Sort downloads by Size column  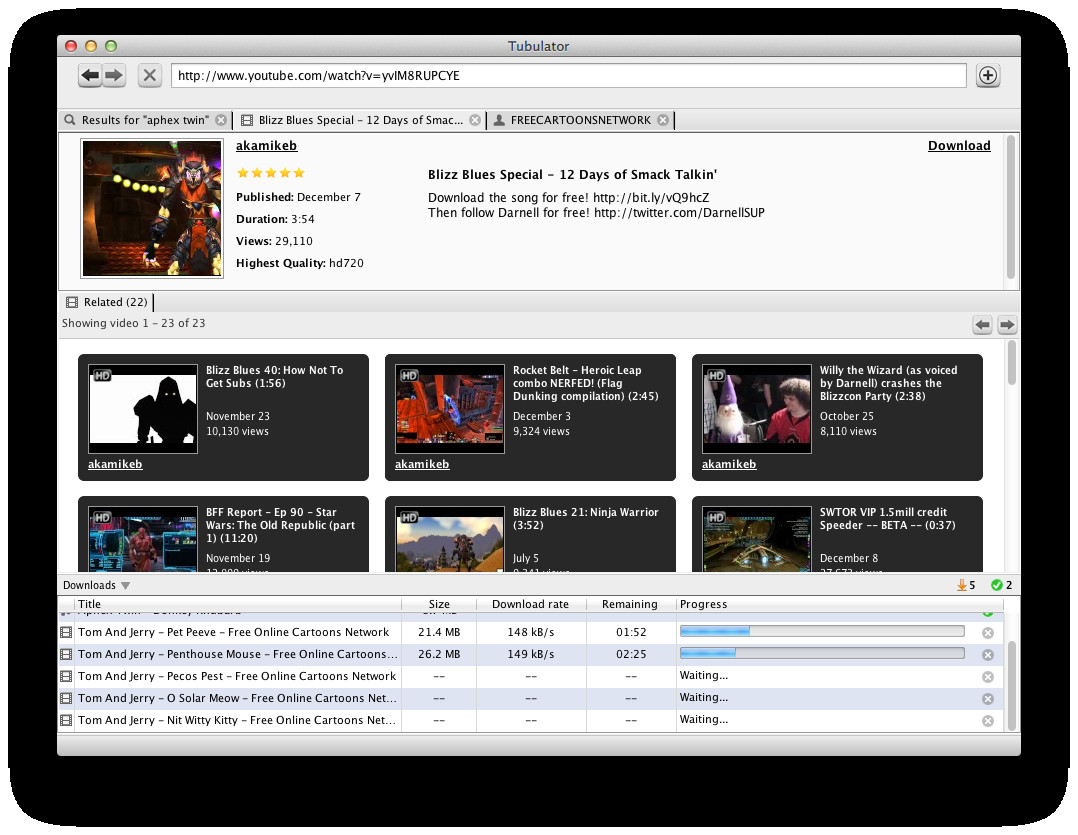[x=439, y=604]
